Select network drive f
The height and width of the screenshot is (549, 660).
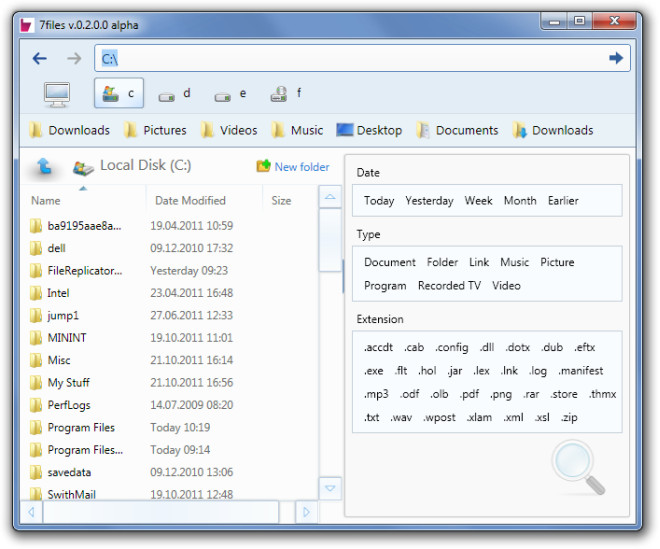click(x=286, y=93)
